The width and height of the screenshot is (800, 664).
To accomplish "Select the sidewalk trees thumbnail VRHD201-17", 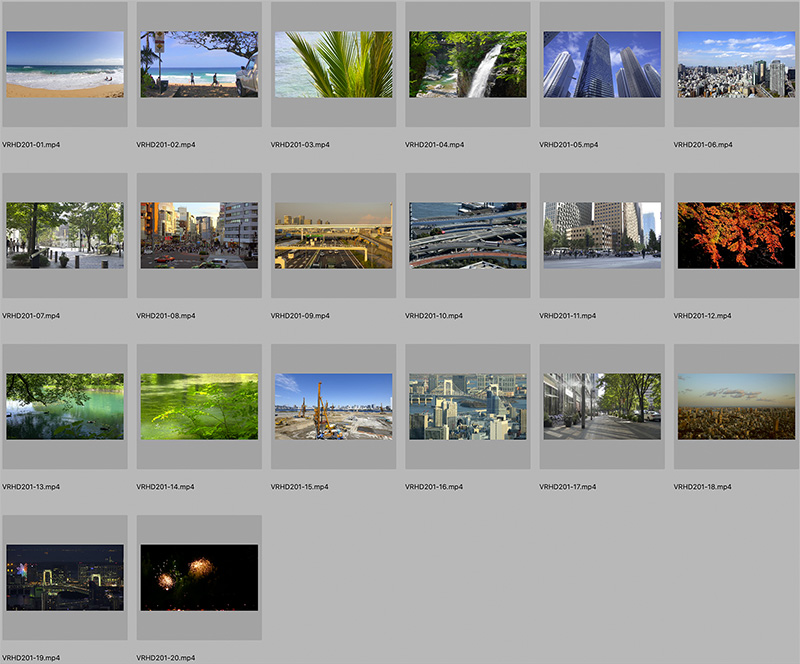I will (x=602, y=406).
